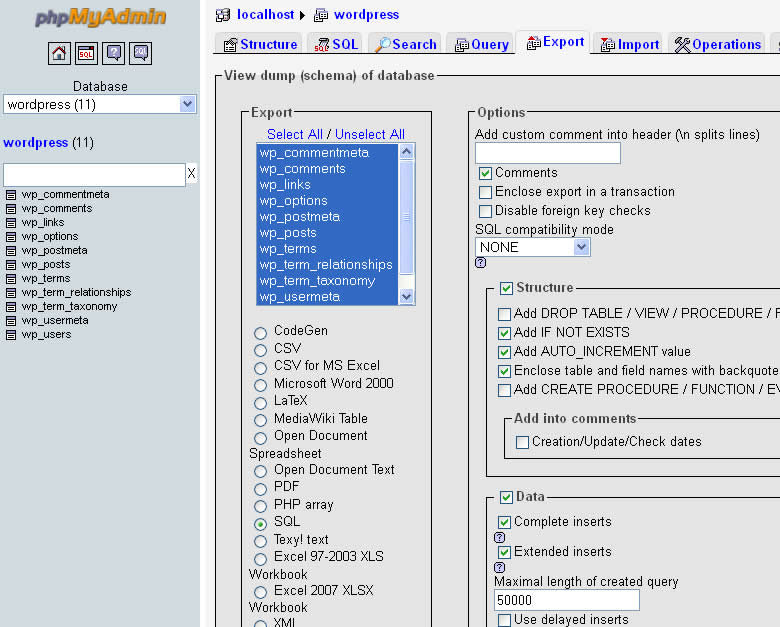Open wordpress breadcrumb link
This screenshot has height=627, width=780.
(367, 15)
